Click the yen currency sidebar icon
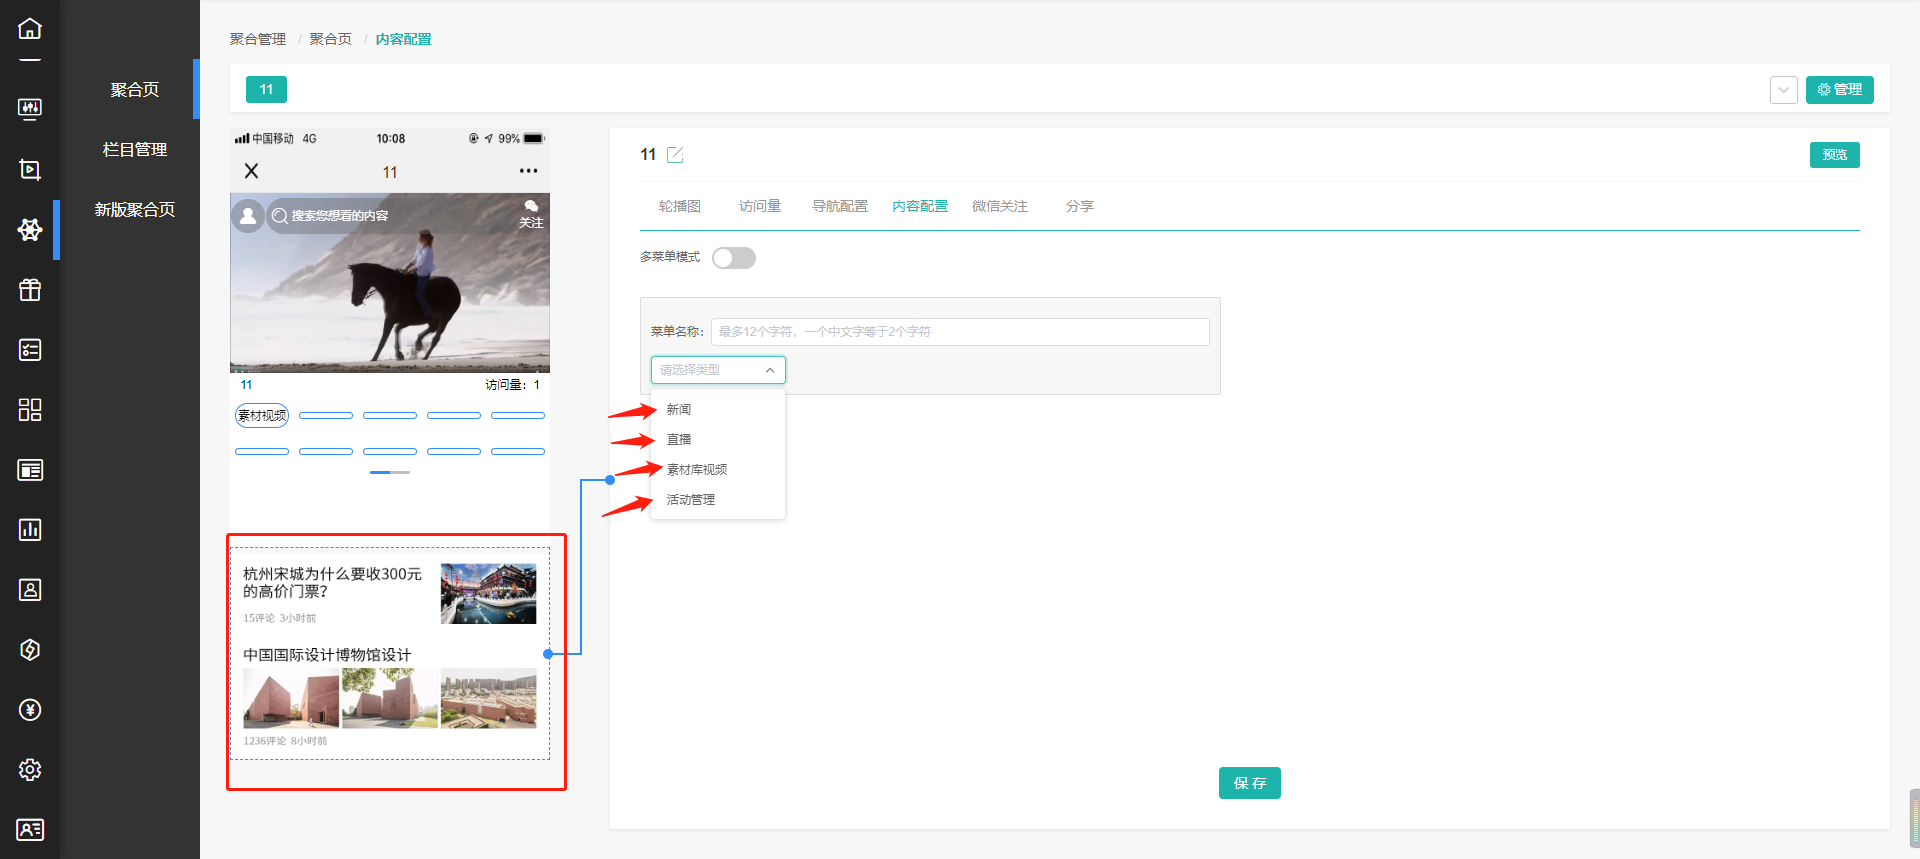1920x859 pixels. coord(30,710)
